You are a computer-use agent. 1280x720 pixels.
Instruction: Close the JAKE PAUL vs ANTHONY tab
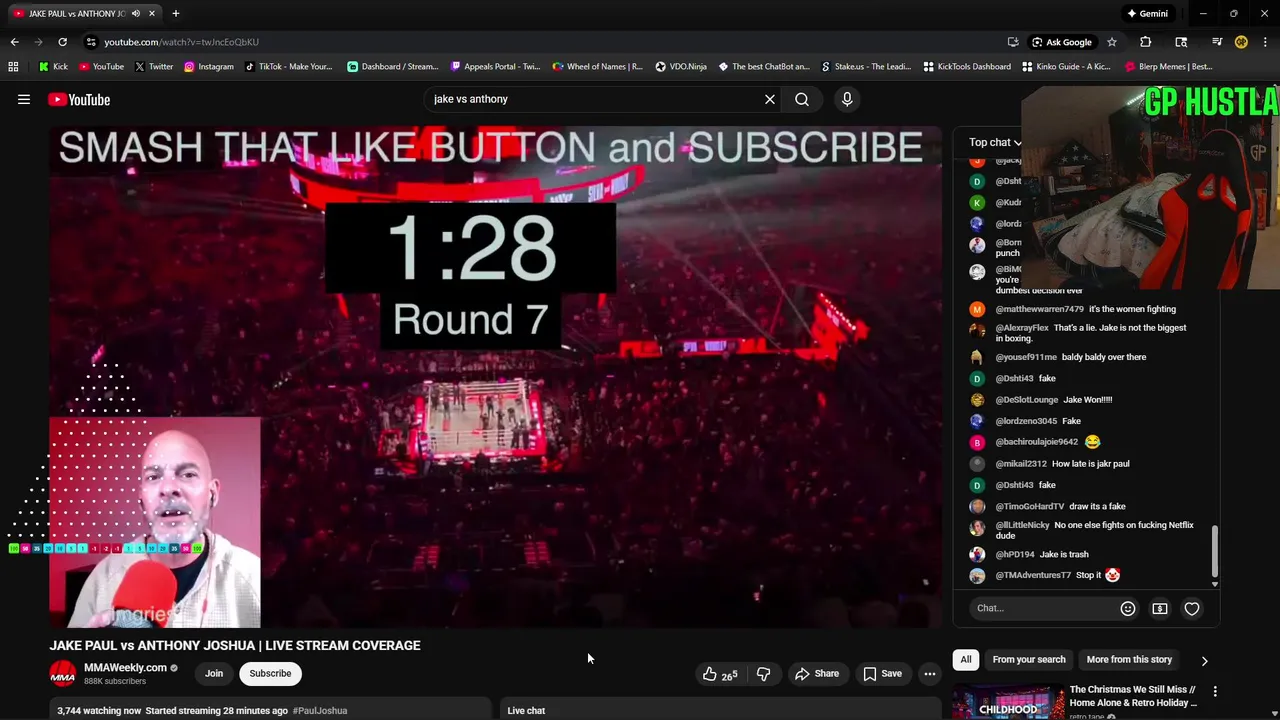click(x=152, y=14)
